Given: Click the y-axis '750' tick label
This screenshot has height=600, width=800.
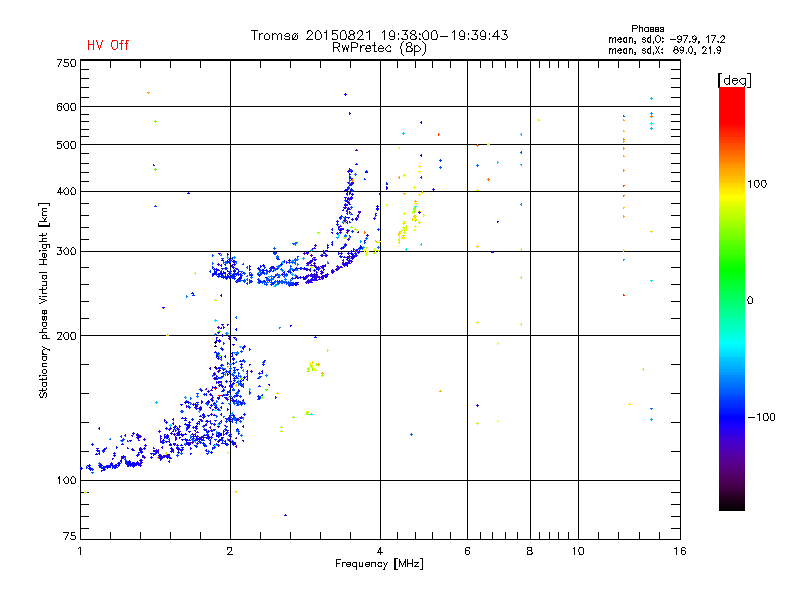Looking at the screenshot, I should (x=66, y=64).
